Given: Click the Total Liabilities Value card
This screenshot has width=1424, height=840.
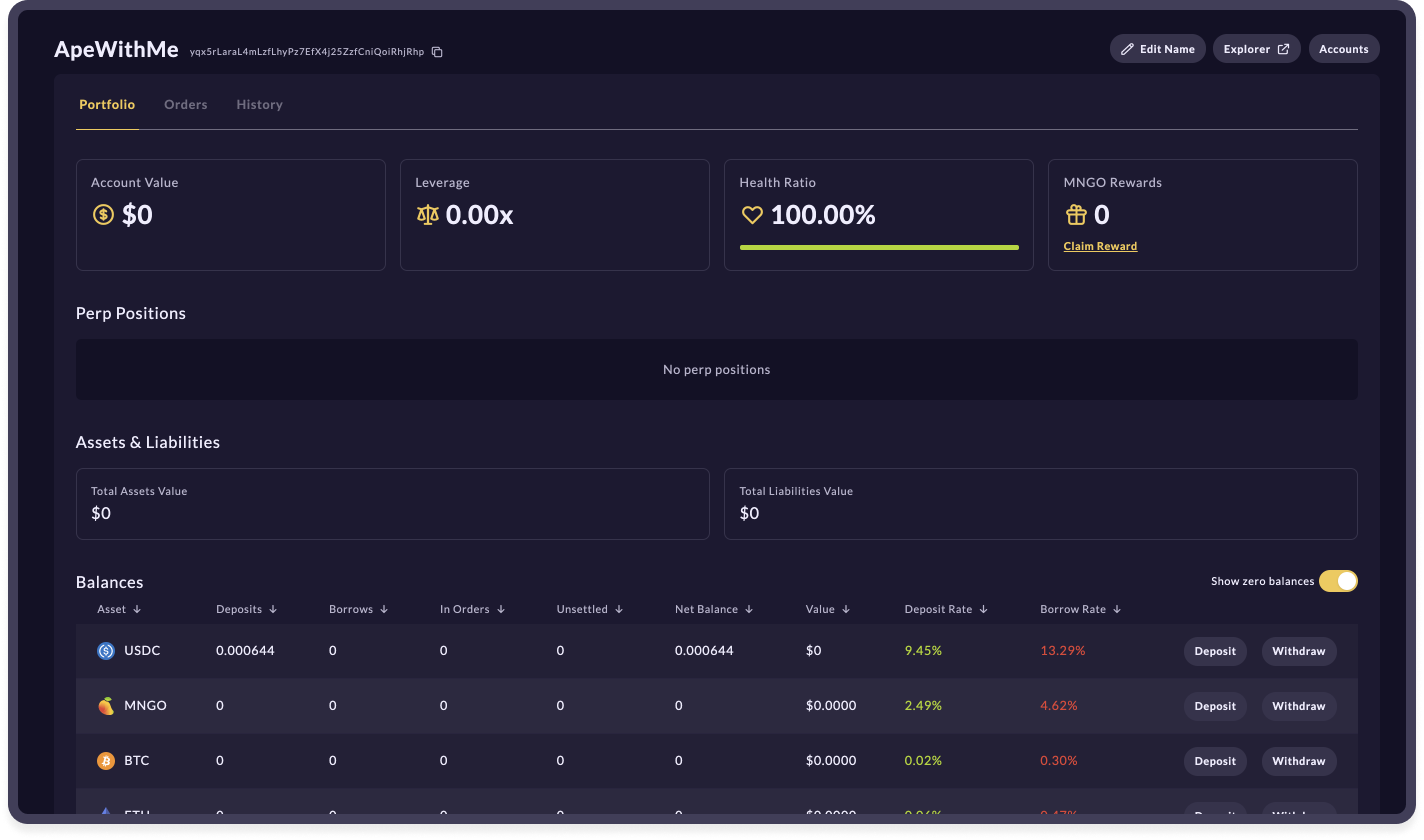Looking at the screenshot, I should (1041, 504).
